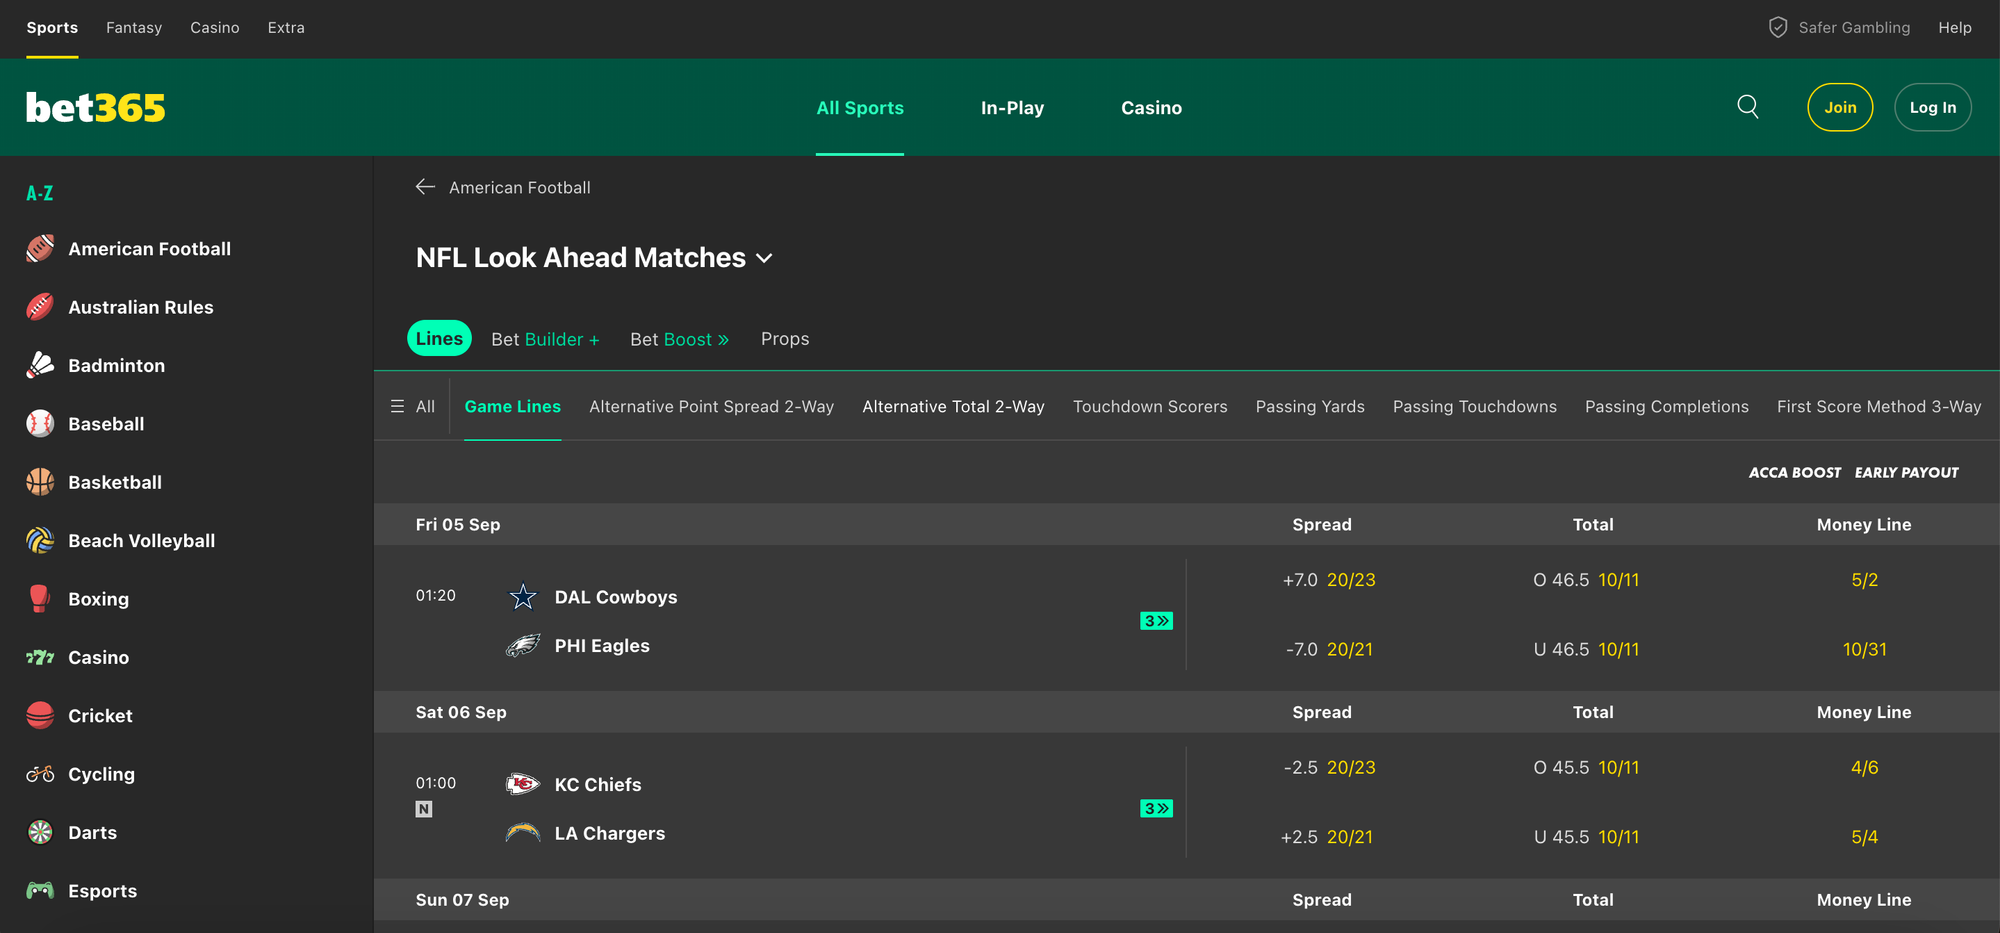Viewport: 2000px width, 933px height.
Task: Click the Badminton shuttlecock icon
Action: [x=40, y=365]
